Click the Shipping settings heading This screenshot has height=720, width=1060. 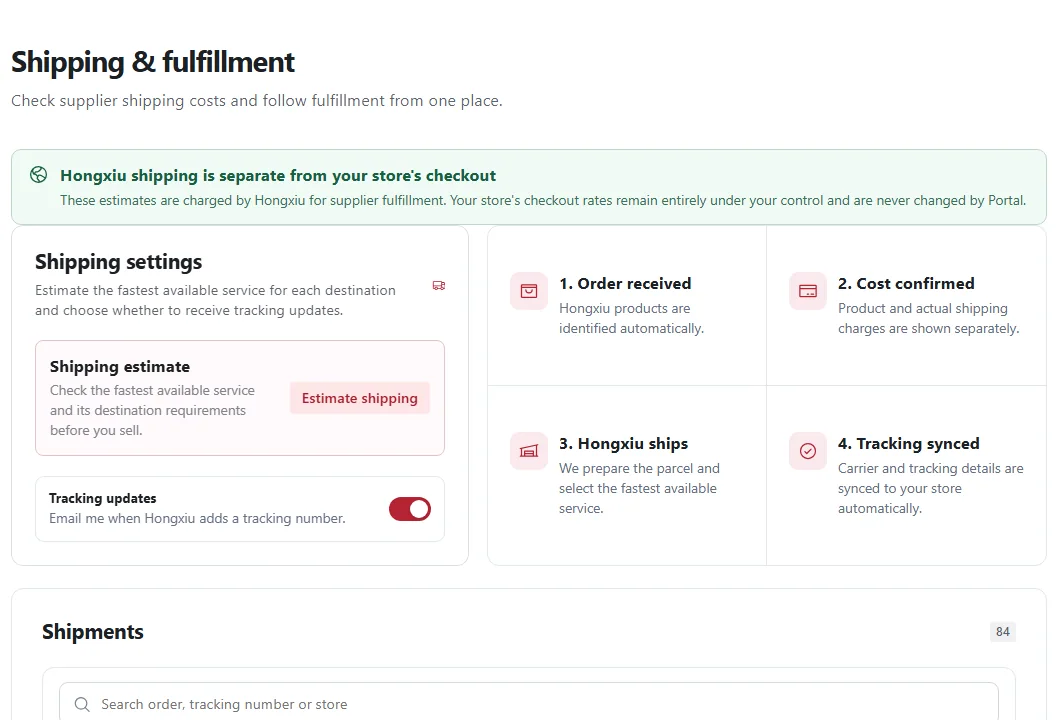pos(118,262)
